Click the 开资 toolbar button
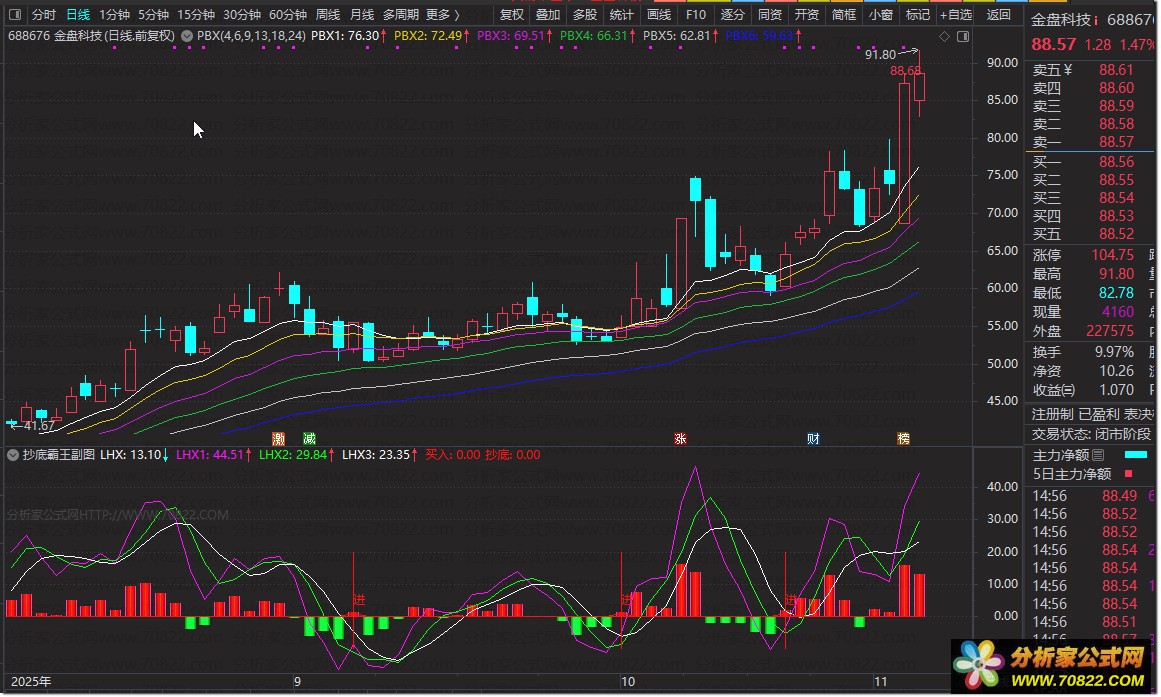The width and height of the screenshot is (1161, 697). tap(806, 15)
